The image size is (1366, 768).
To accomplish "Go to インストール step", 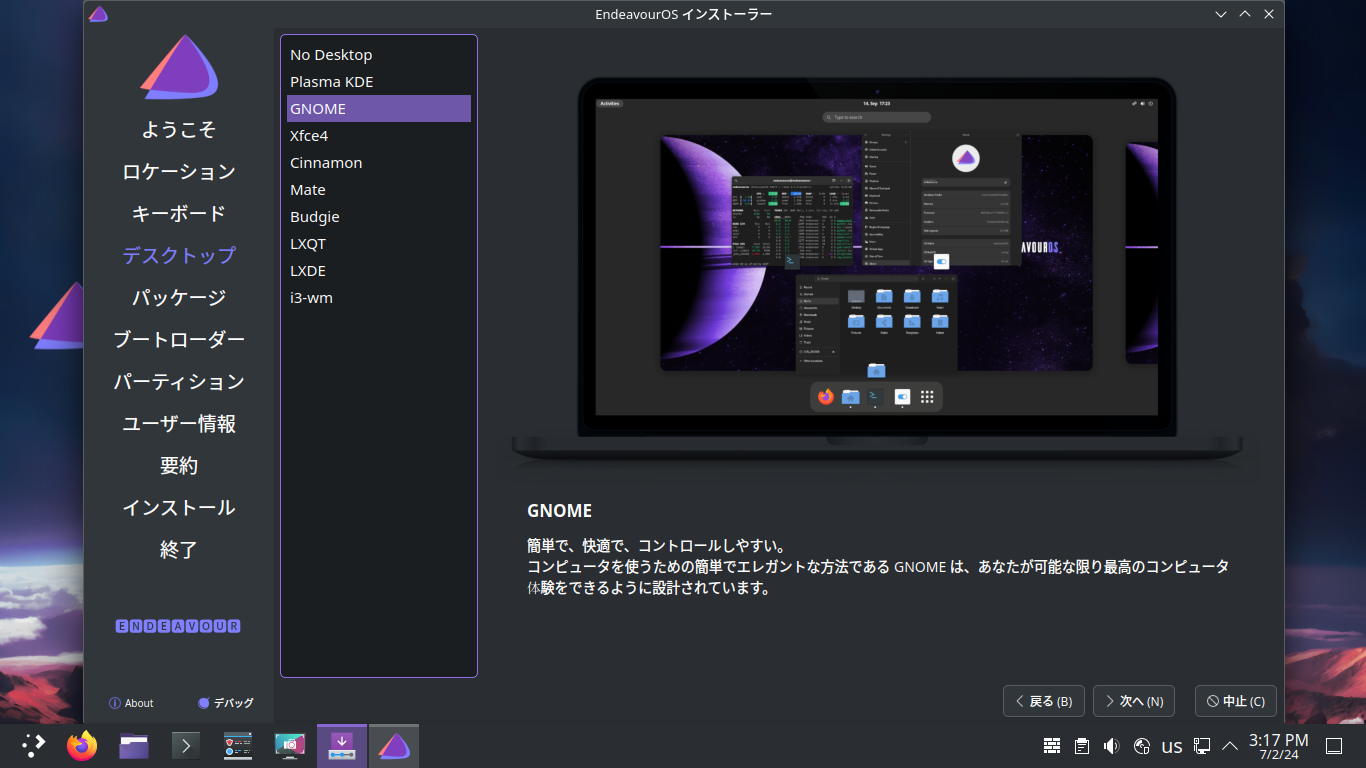I will [x=179, y=508].
